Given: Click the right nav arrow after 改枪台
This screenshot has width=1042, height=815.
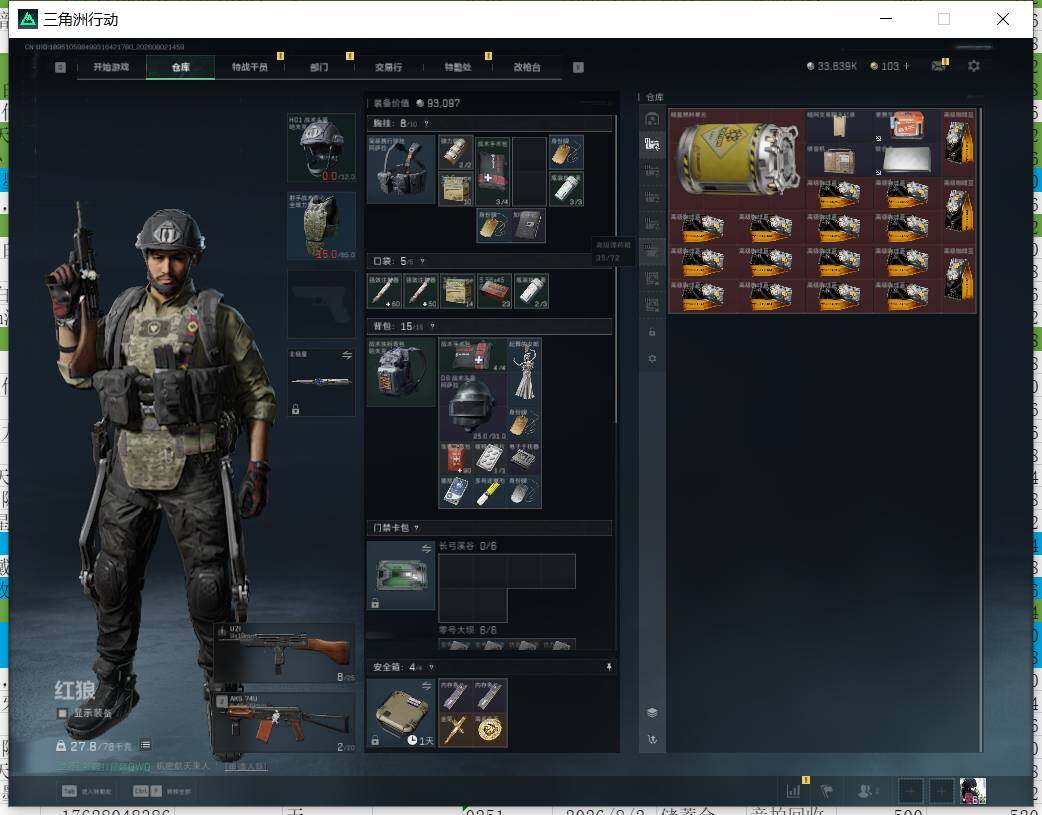Looking at the screenshot, I should point(578,67).
